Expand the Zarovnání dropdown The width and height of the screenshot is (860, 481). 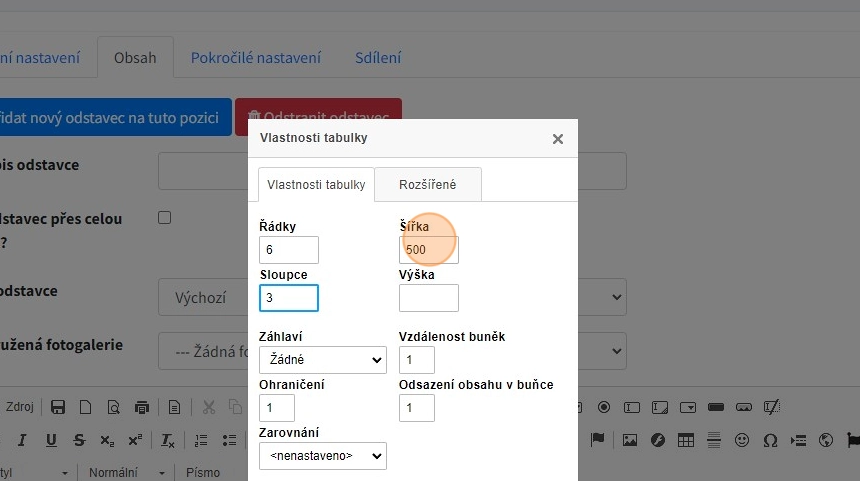(322, 456)
